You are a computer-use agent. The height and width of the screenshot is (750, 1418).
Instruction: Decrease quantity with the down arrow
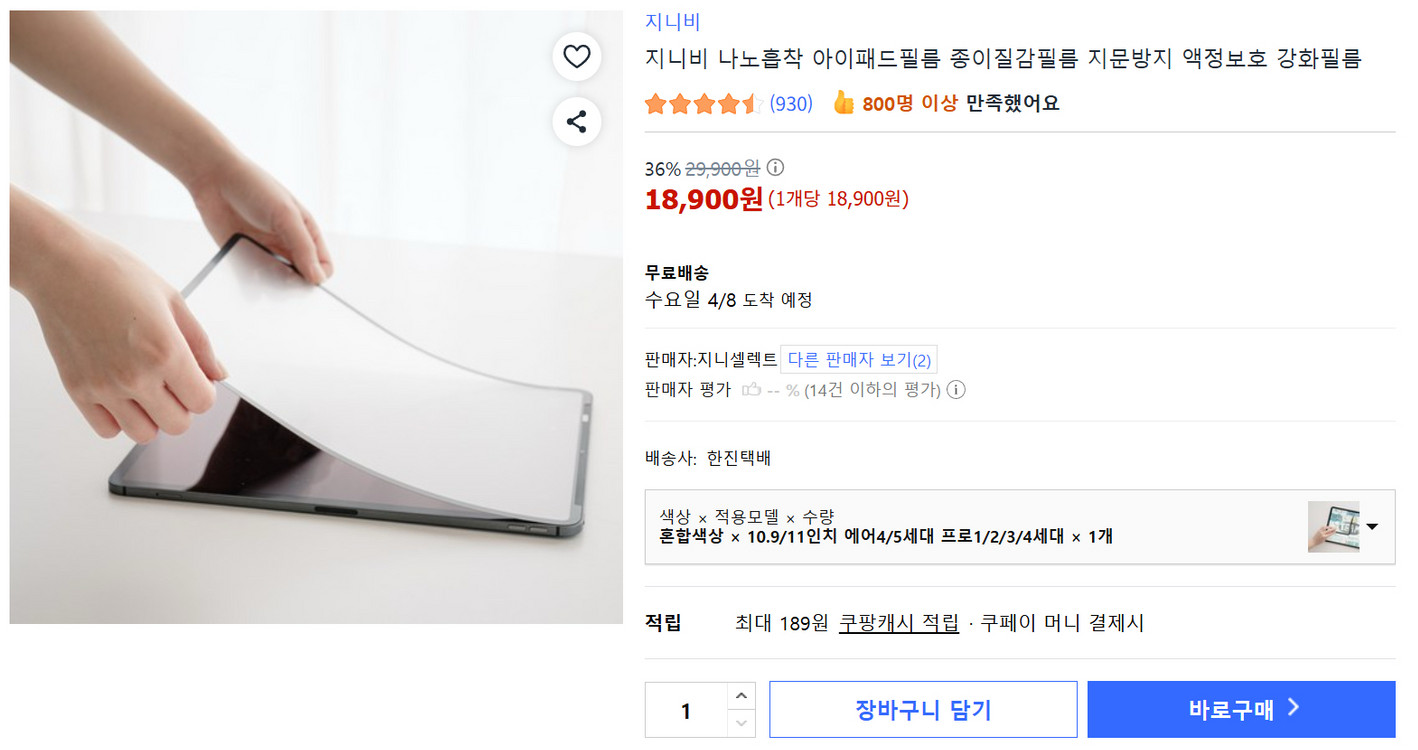pos(741,722)
